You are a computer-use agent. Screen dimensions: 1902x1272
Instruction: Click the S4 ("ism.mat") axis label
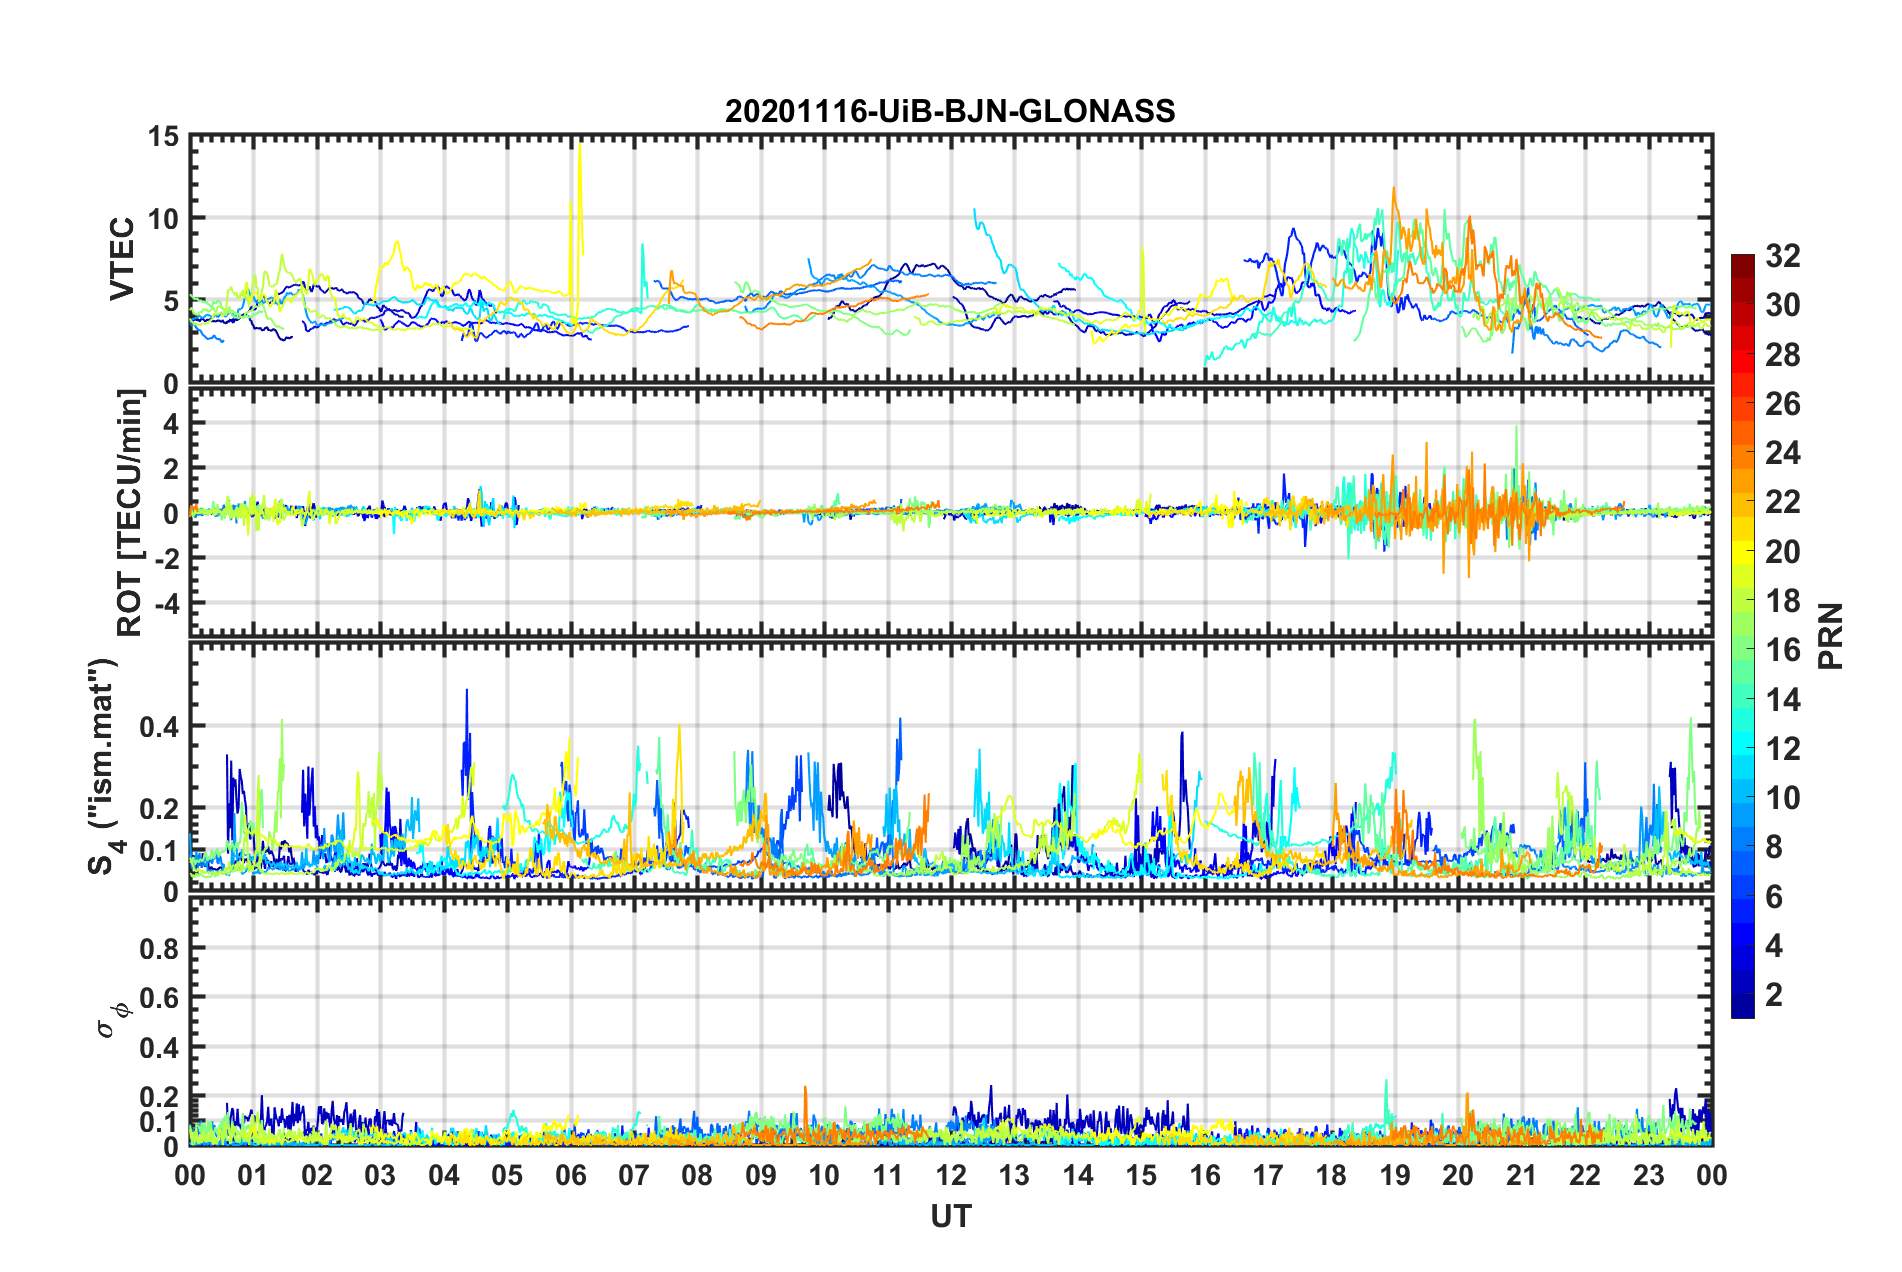click(104, 766)
